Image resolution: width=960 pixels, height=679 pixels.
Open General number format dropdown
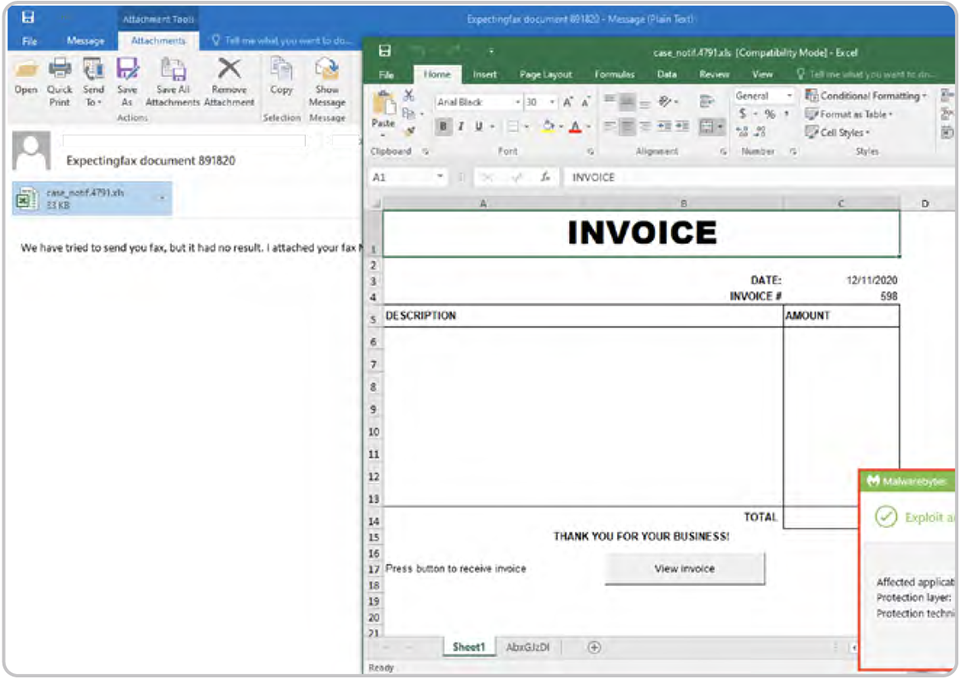789,96
